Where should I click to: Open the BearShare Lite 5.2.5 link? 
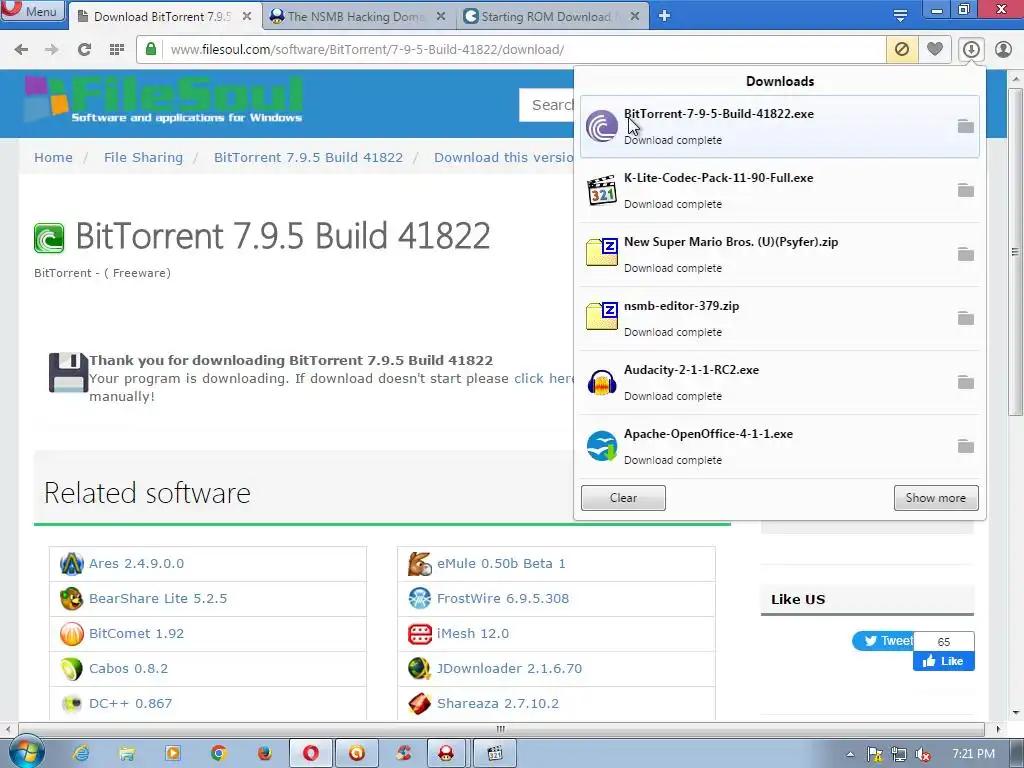click(158, 598)
